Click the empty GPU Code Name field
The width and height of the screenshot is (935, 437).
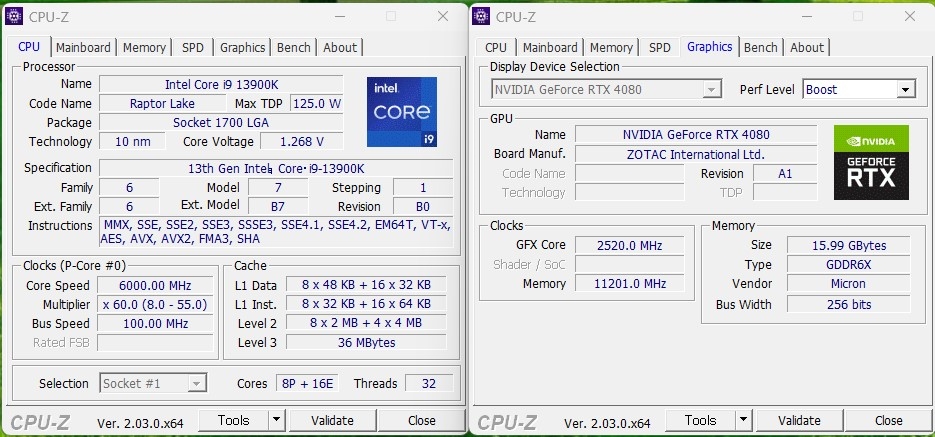[630, 173]
